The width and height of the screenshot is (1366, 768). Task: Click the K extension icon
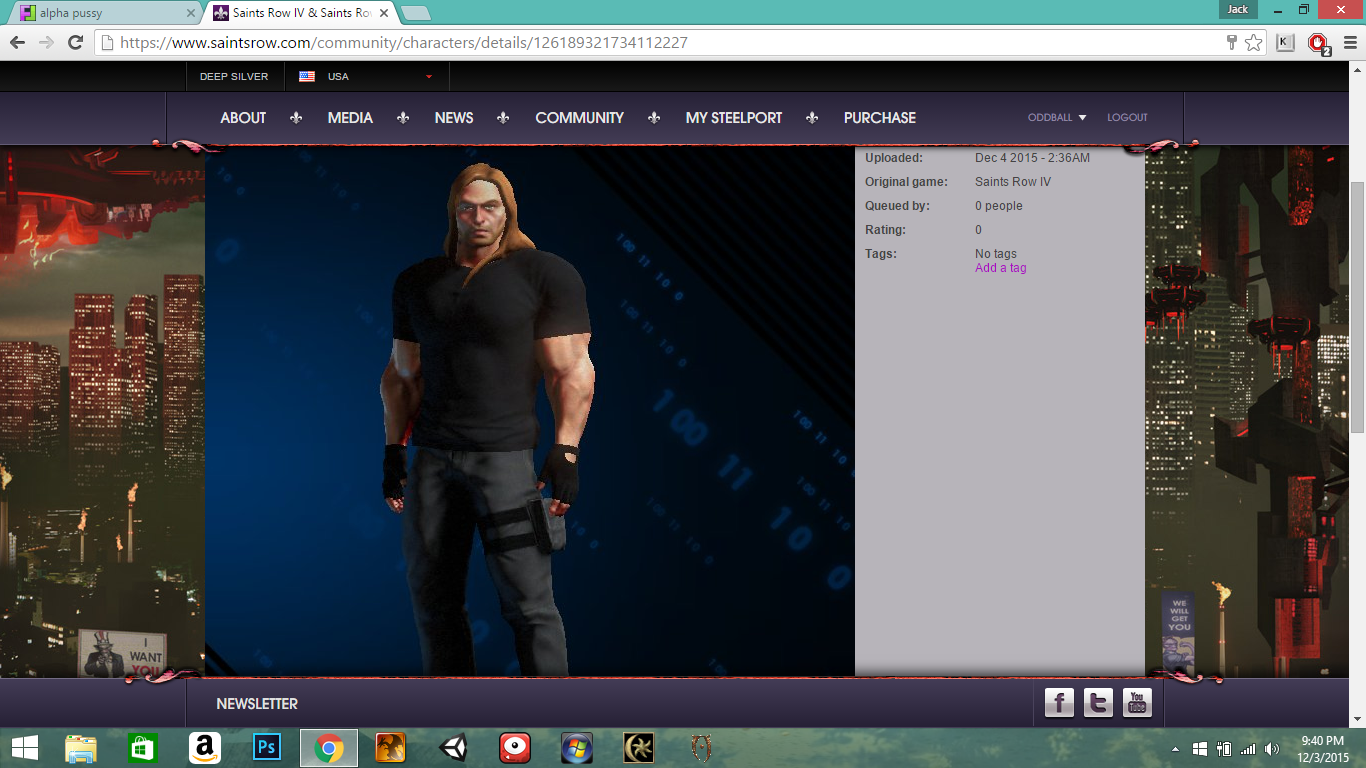pos(1286,43)
